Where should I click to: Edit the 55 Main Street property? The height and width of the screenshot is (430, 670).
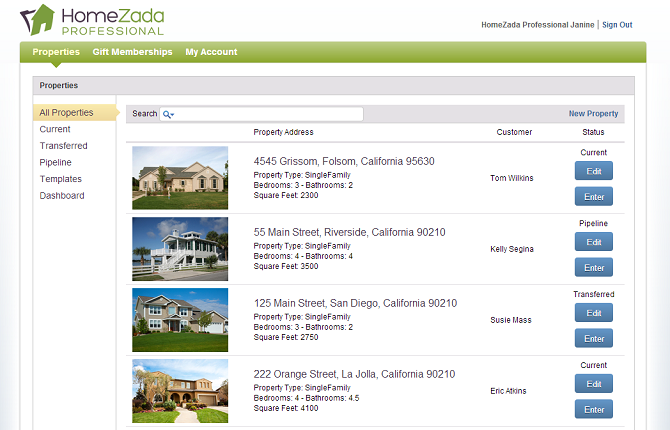(594, 242)
